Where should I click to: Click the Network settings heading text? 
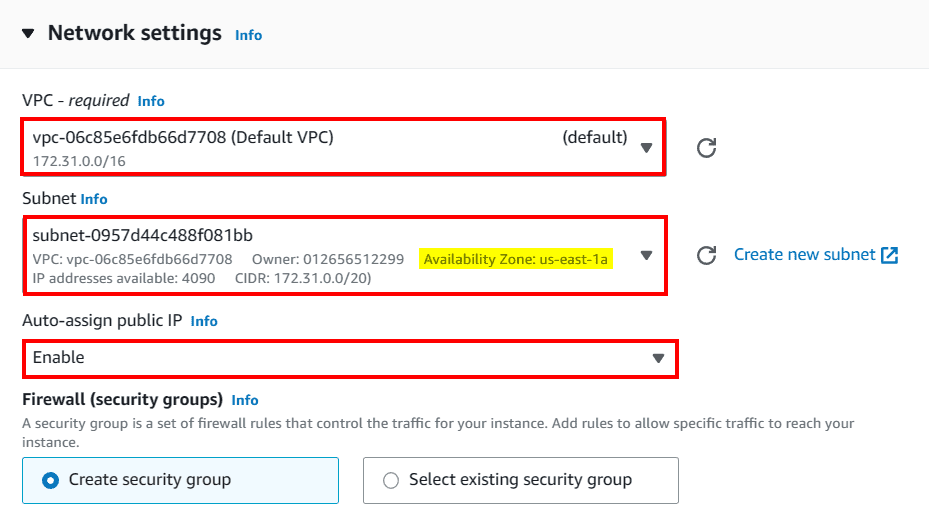135,33
